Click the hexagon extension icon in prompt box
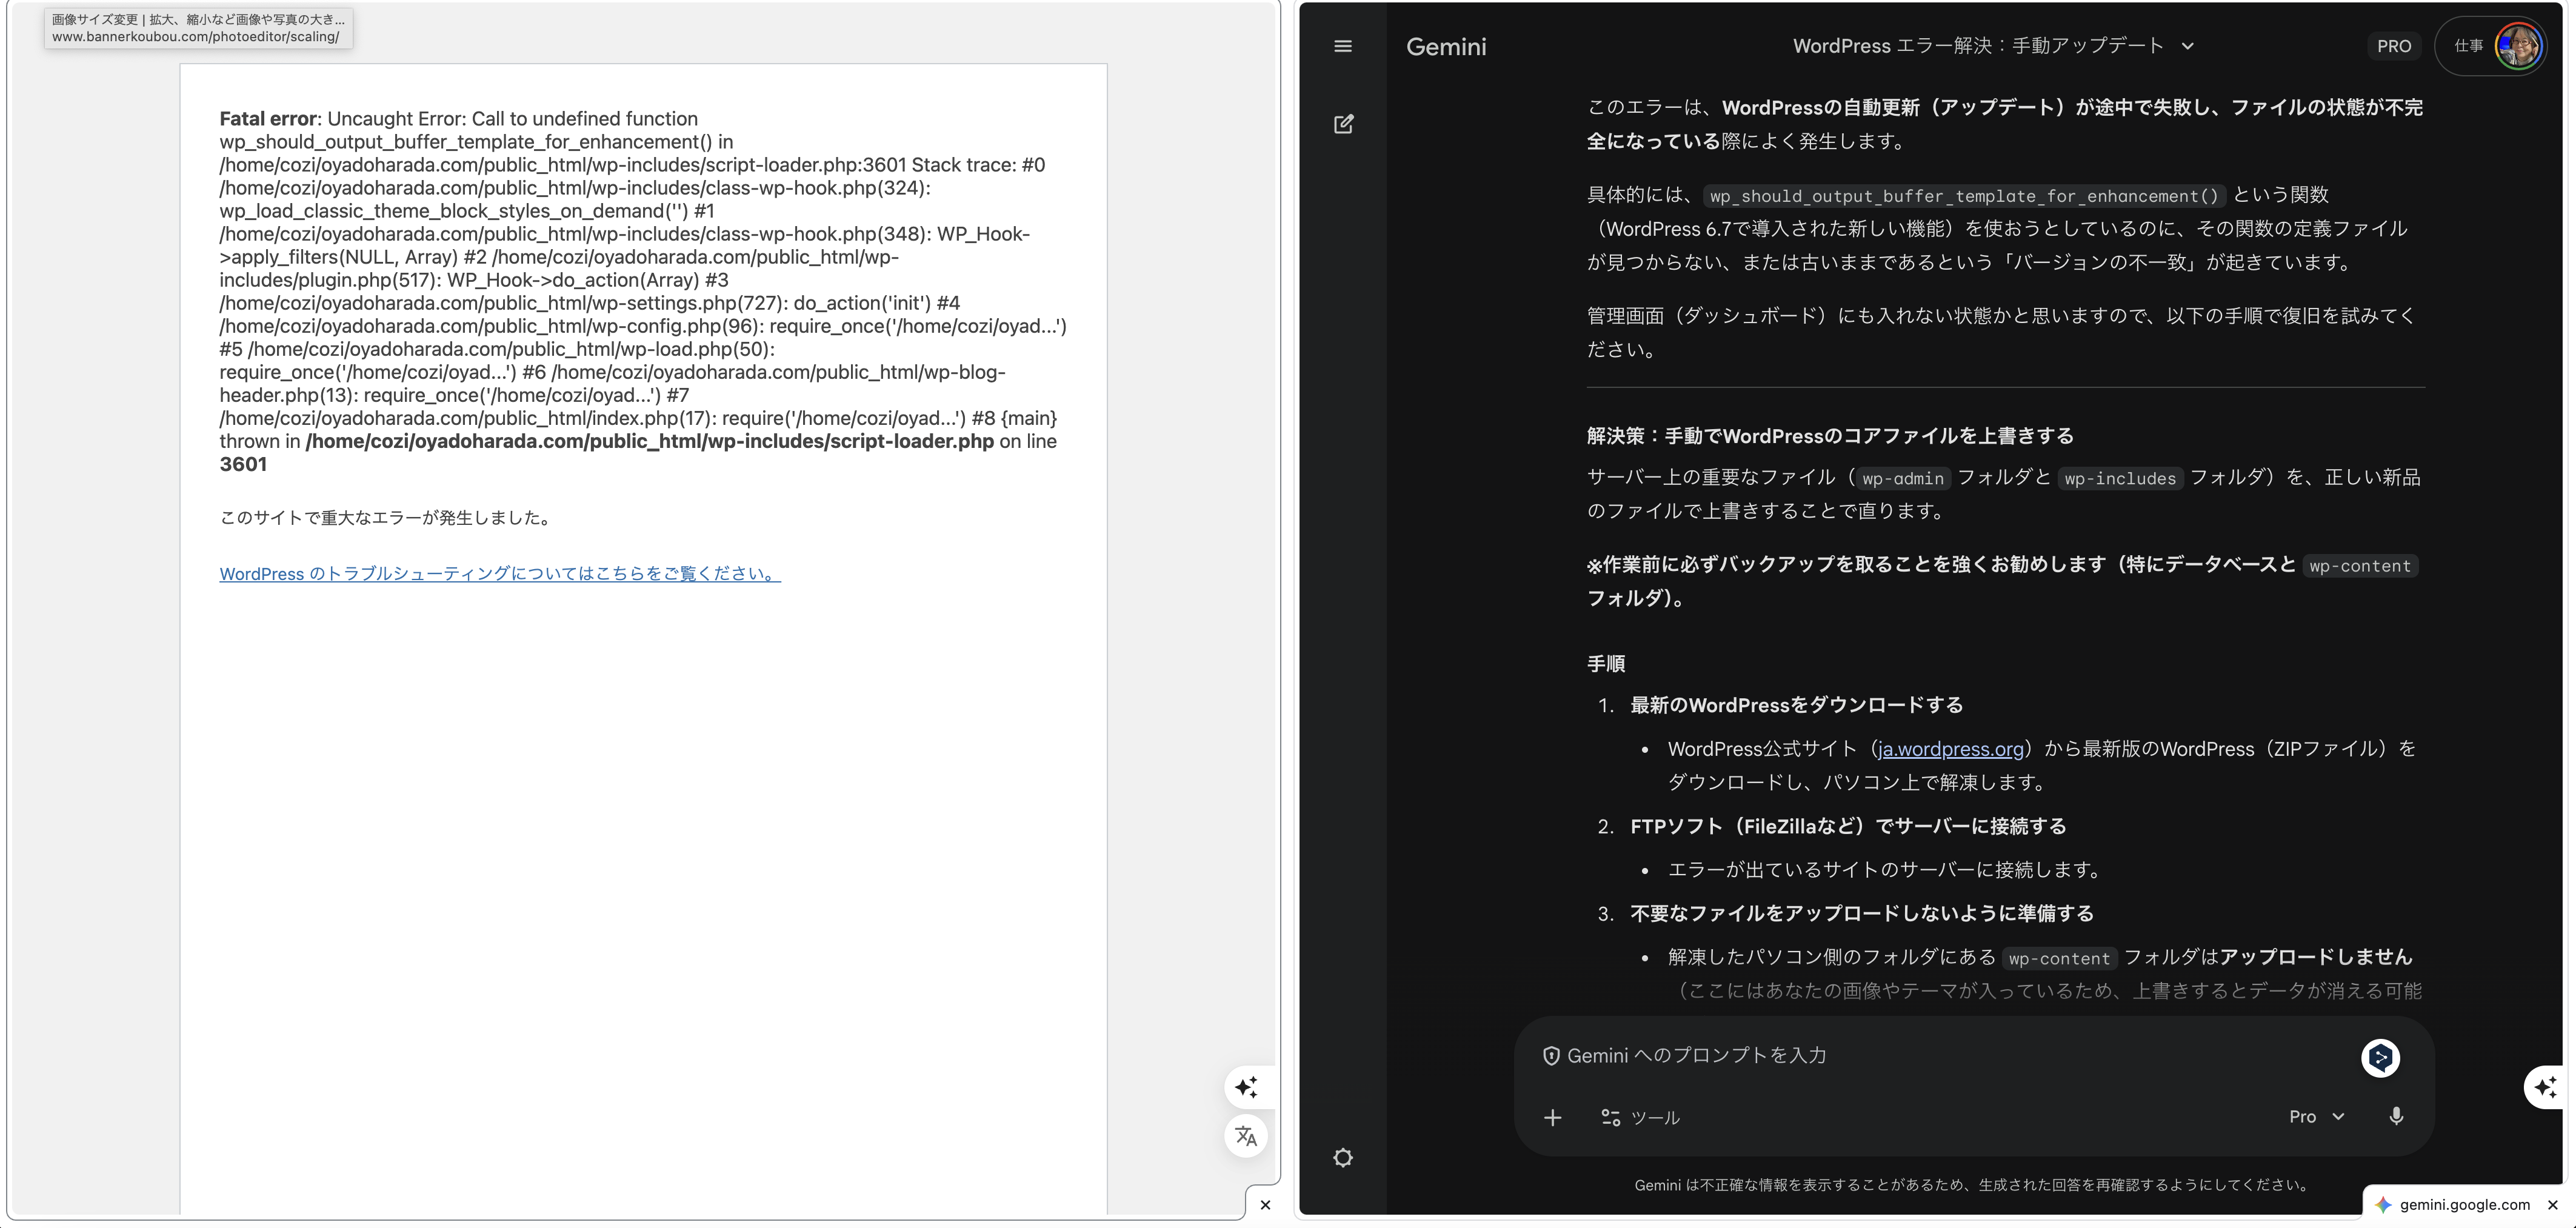Viewport: 2576px width, 1228px height. [2380, 1057]
